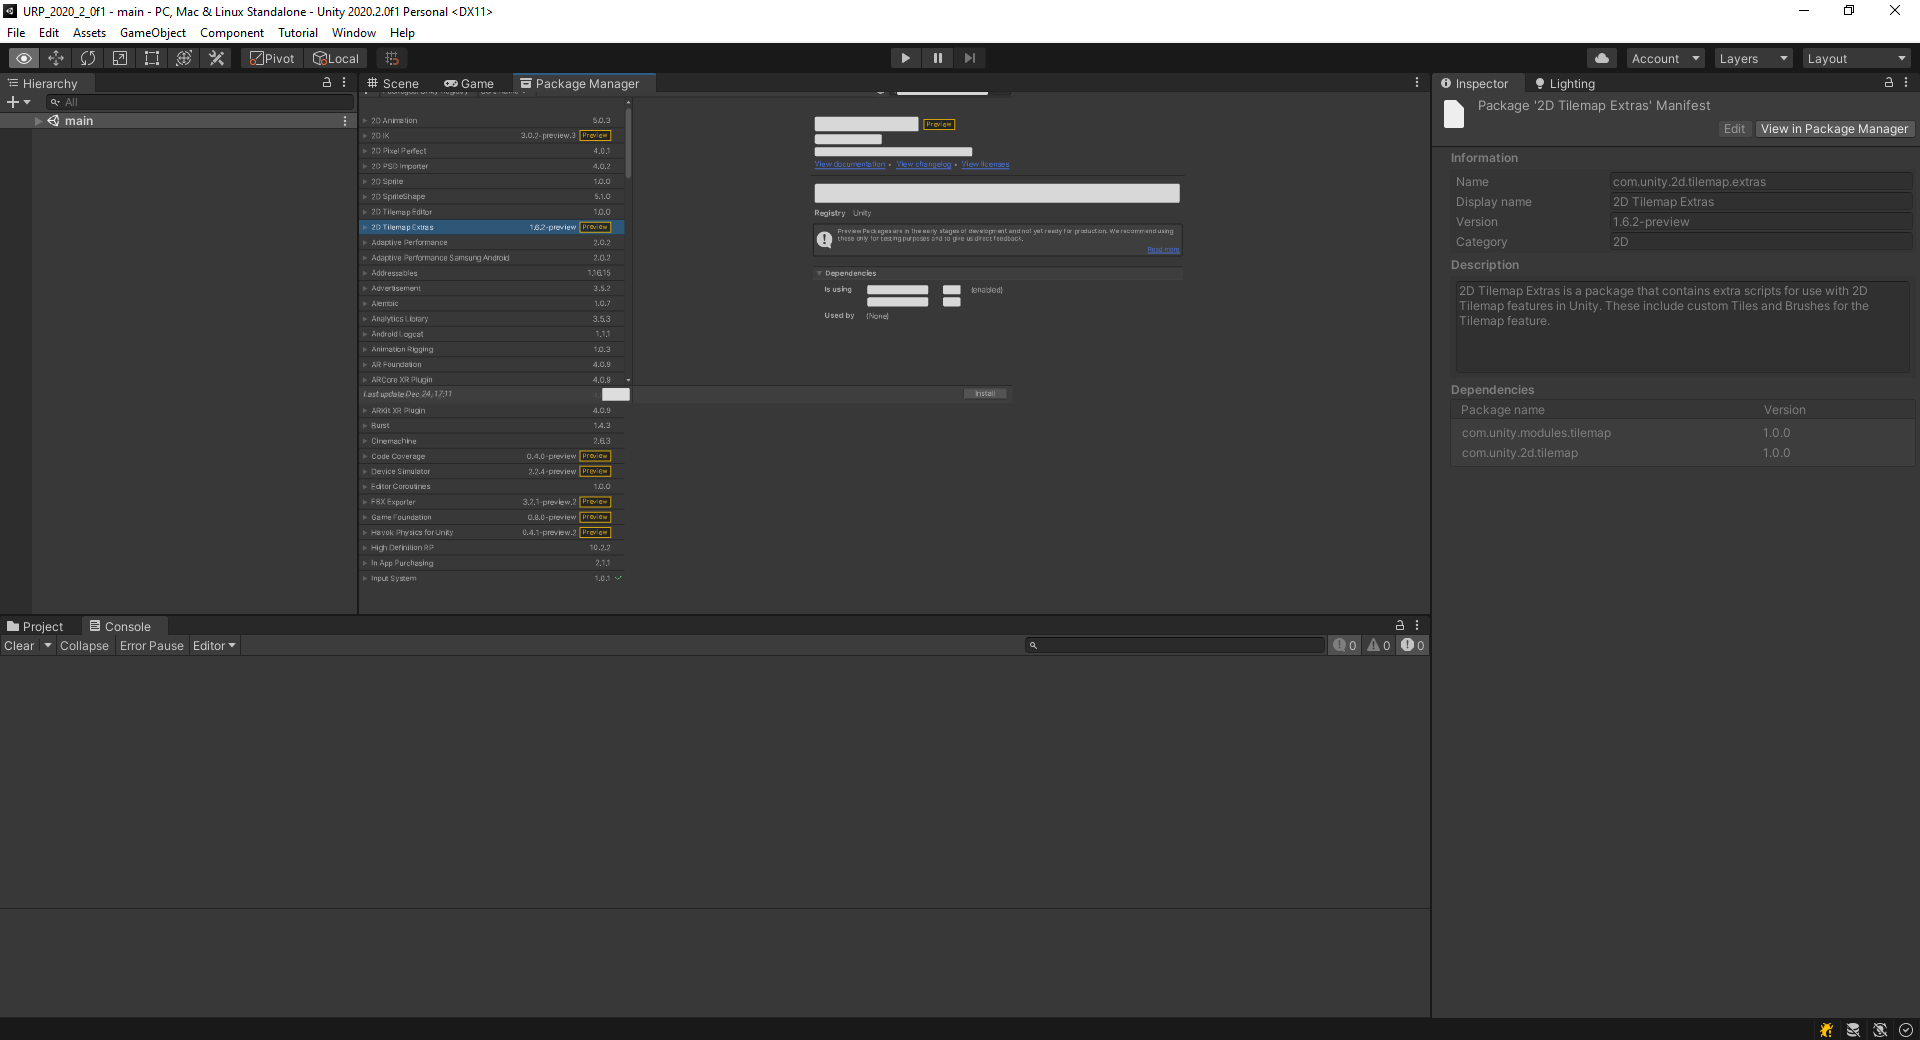Select the Addressables package in the list
Image resolution: width=1920 pixels, height=1040 pixels.
point(492,273)
